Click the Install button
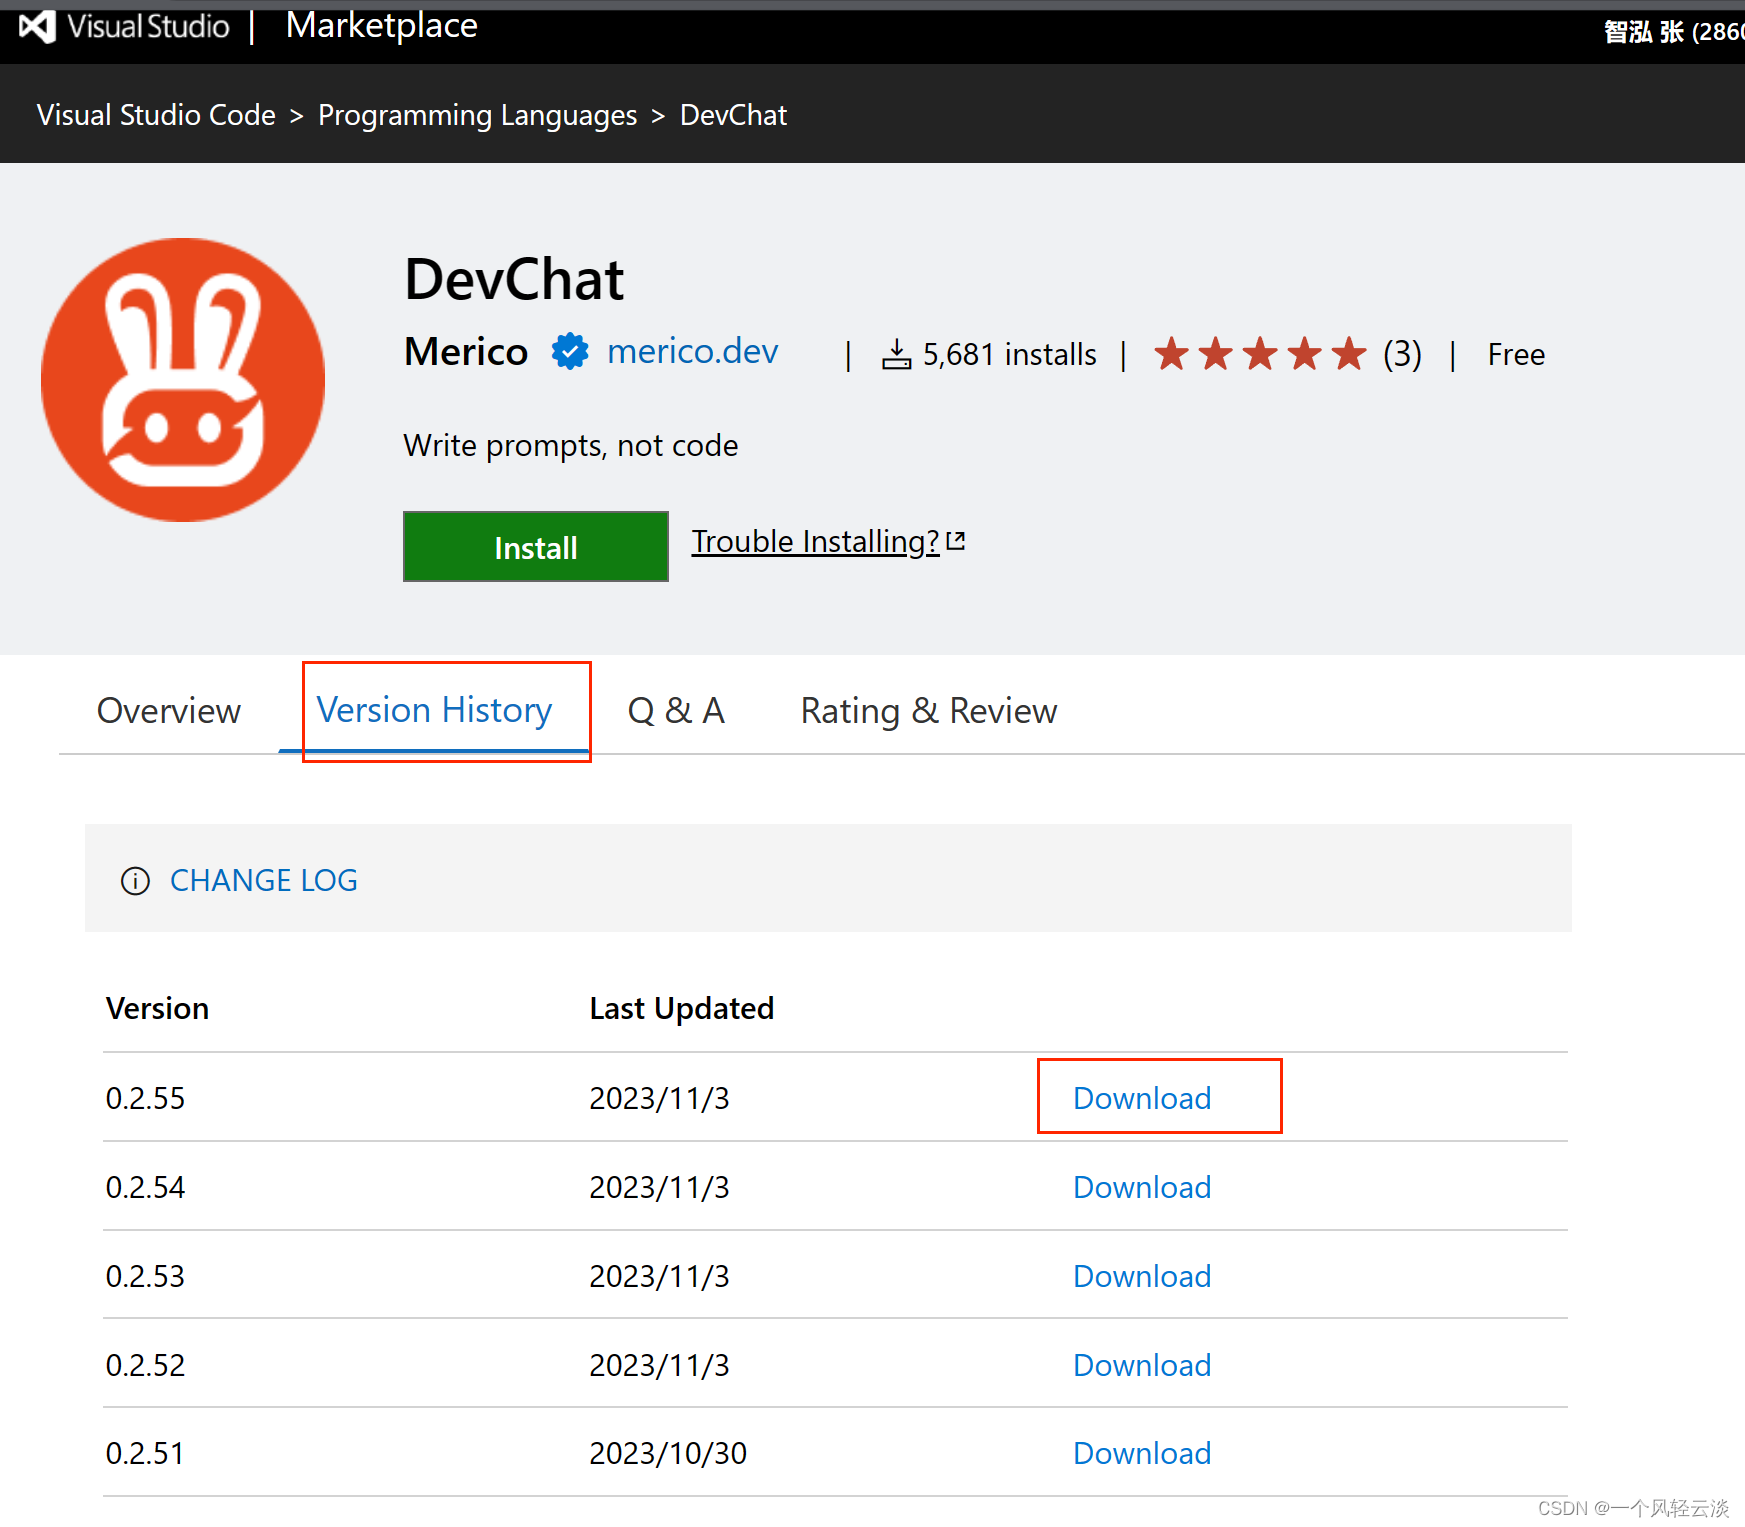 coord(535,547)
